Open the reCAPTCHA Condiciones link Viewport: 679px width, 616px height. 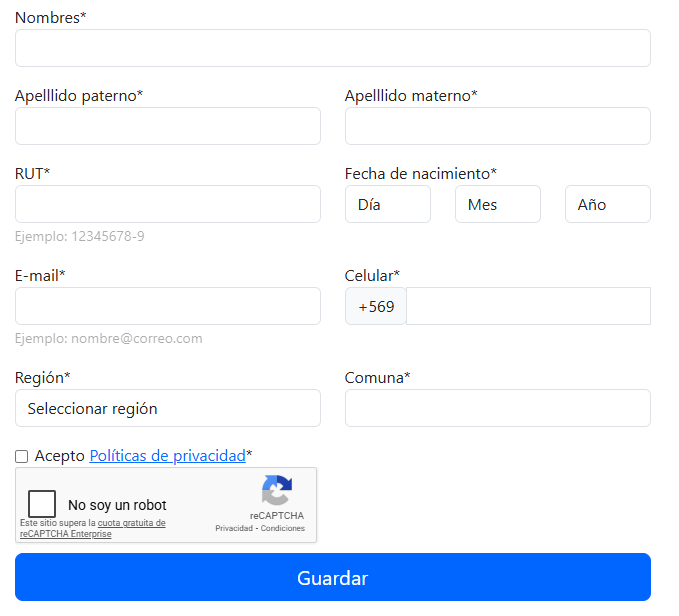pyautogui.click(x=283, y=529)
